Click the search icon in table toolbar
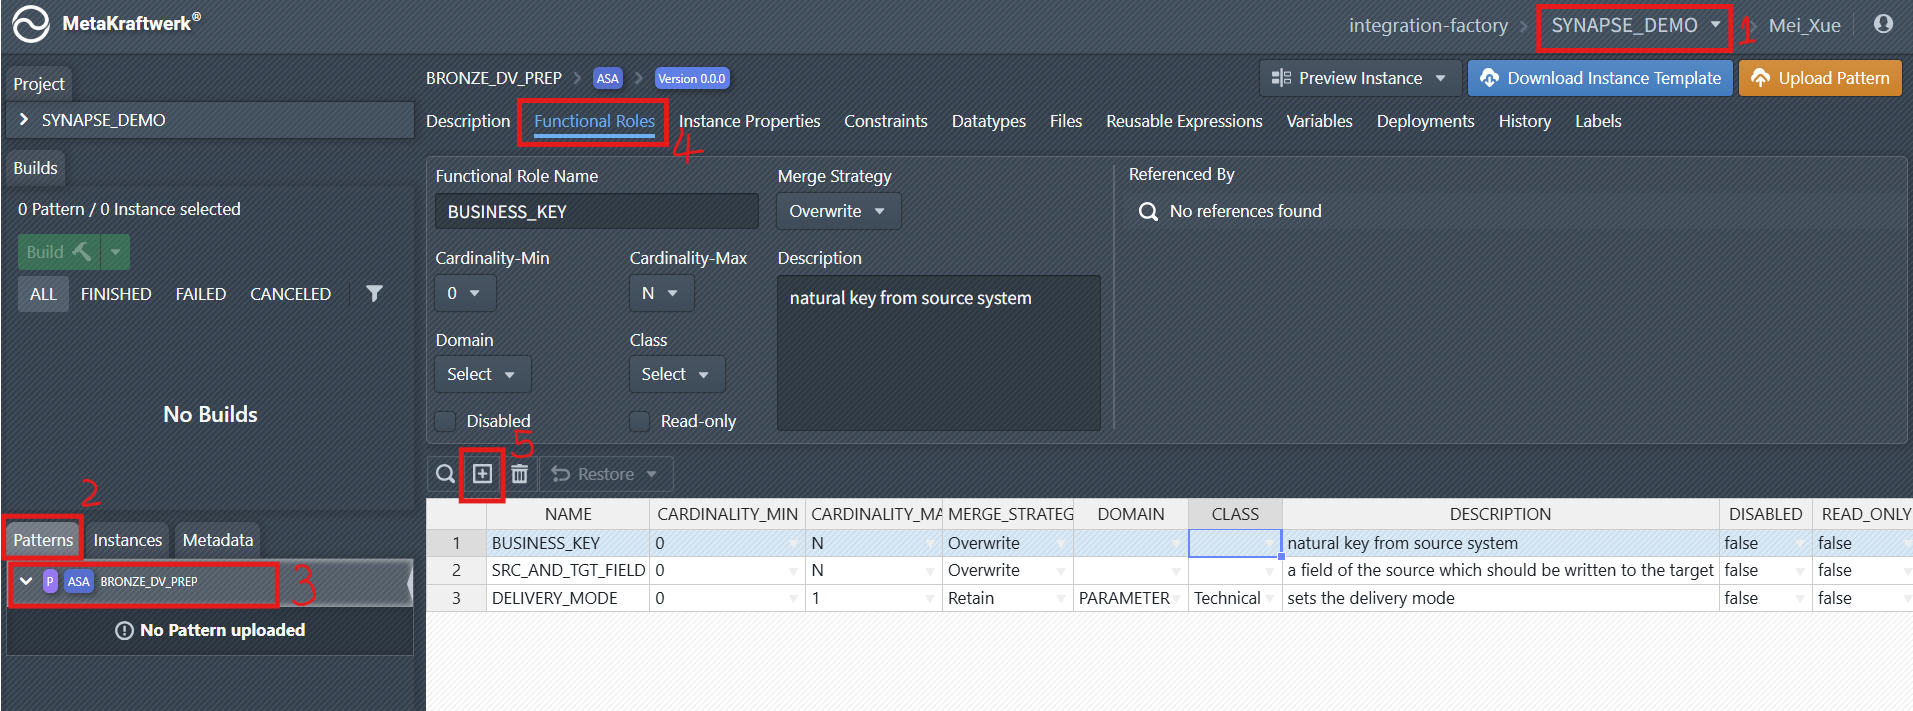This screenshot has width=1913, height=711. pos(445,474)
